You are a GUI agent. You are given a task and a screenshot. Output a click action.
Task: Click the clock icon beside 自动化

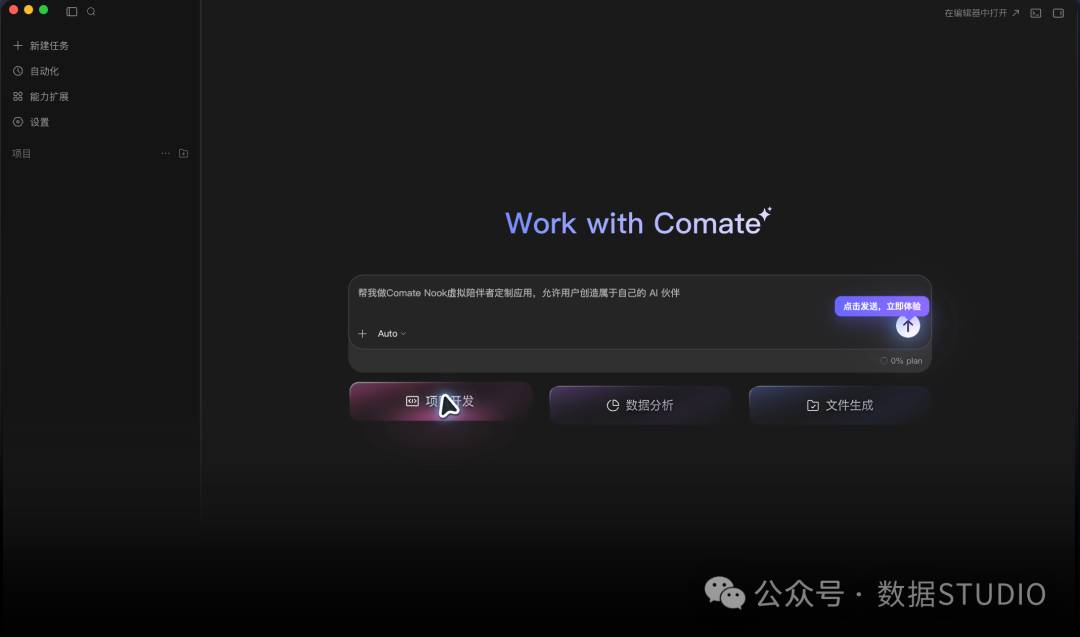click(18, 71)
